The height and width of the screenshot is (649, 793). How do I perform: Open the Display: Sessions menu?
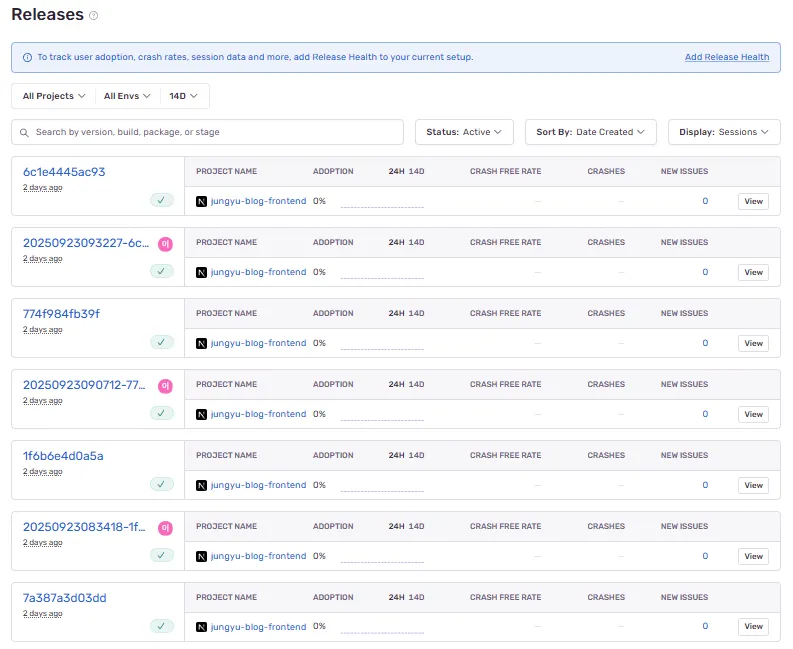pos(723,132)
